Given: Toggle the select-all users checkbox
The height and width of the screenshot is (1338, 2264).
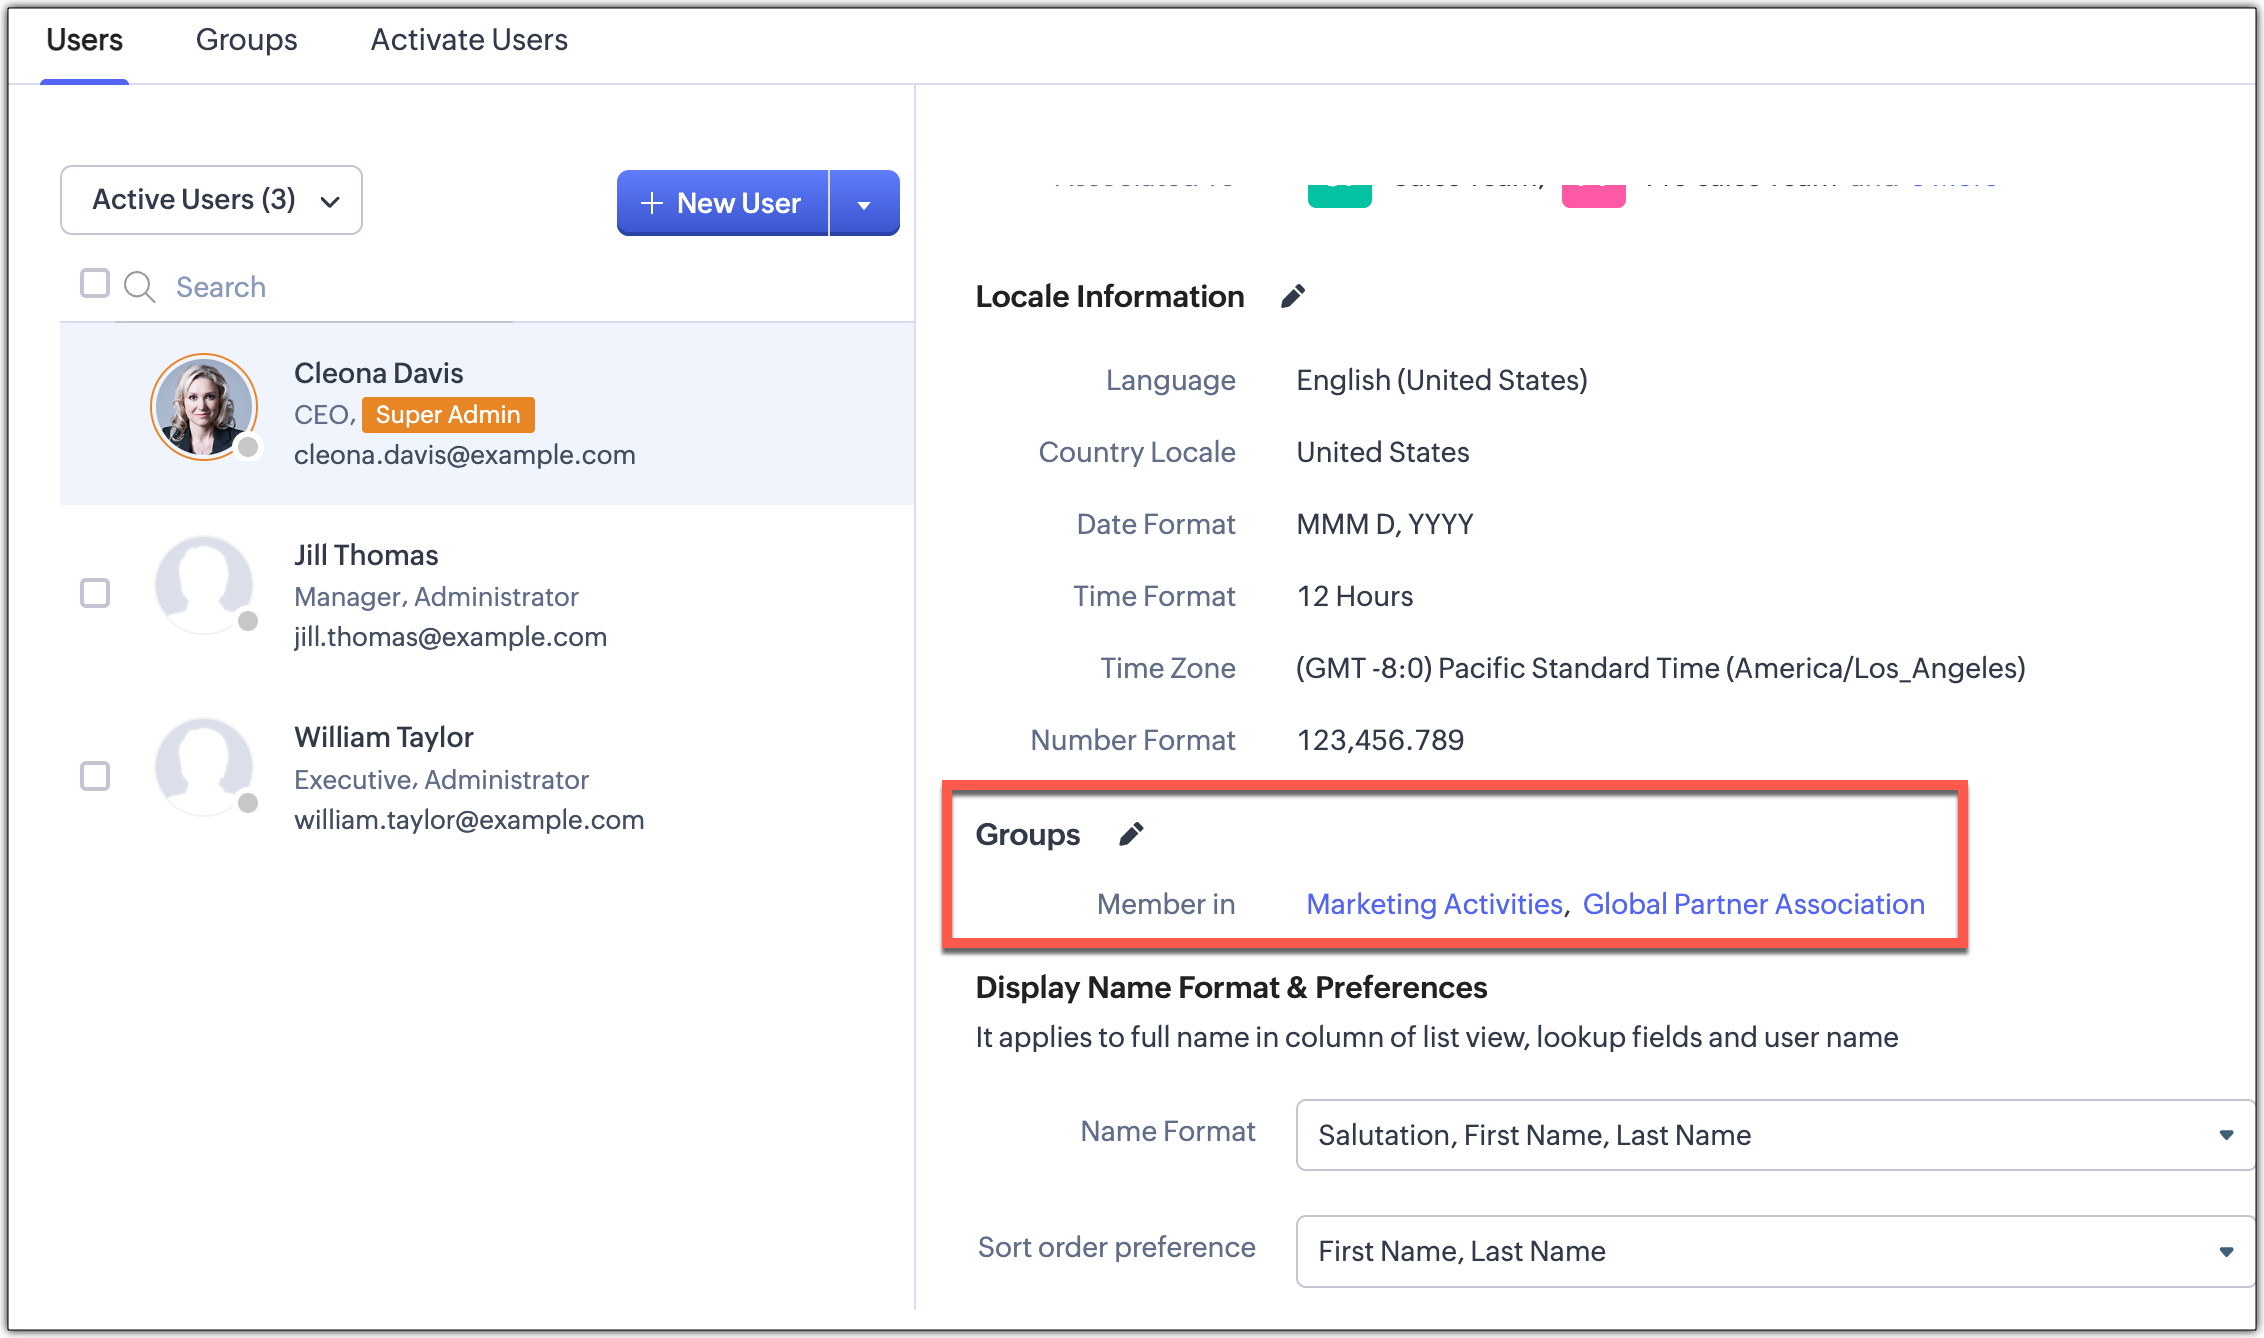Looking at the screenshot, I should click(x=95, y=284).
